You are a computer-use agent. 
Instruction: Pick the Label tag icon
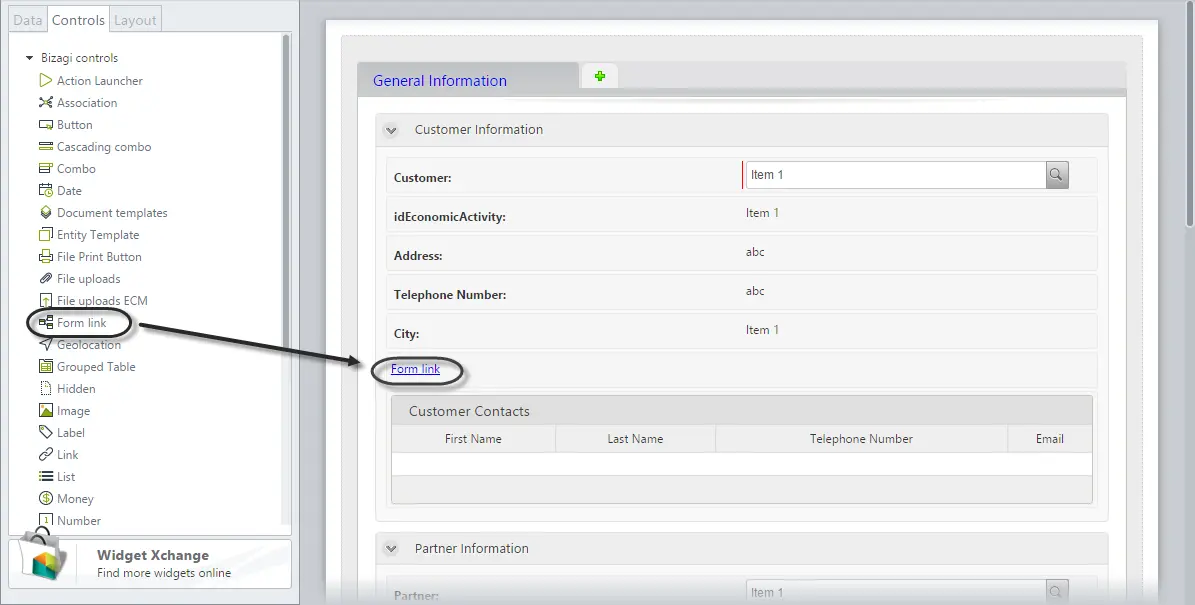tap(46, 432)
